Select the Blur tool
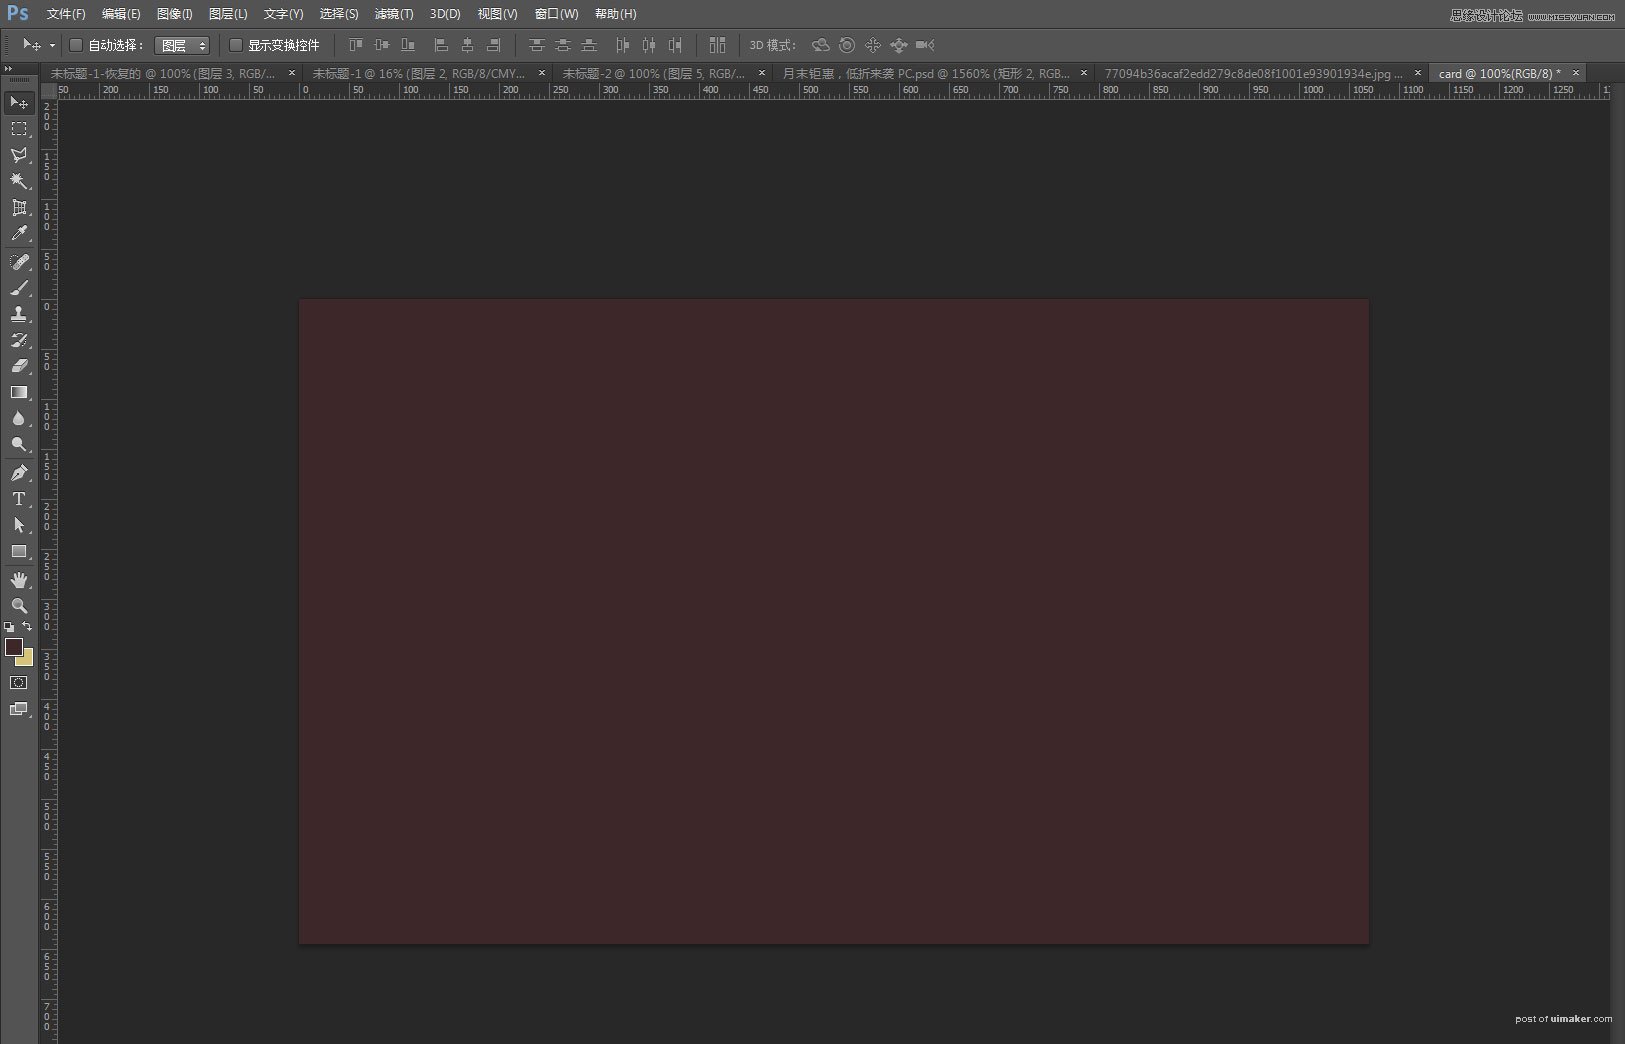This screenshot has height=1044, width=1625. click(19, 418)
